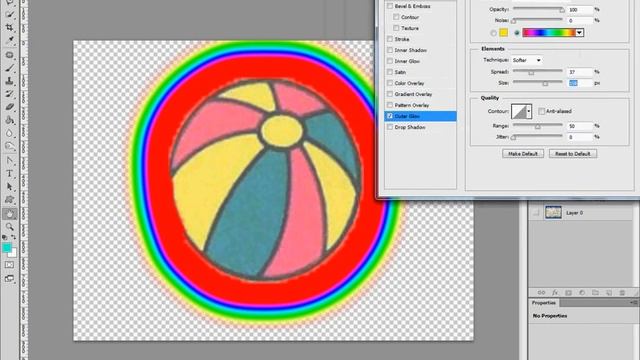Click the Make Default button
Screen dimensions: 640x360
(x=523, y=154)
